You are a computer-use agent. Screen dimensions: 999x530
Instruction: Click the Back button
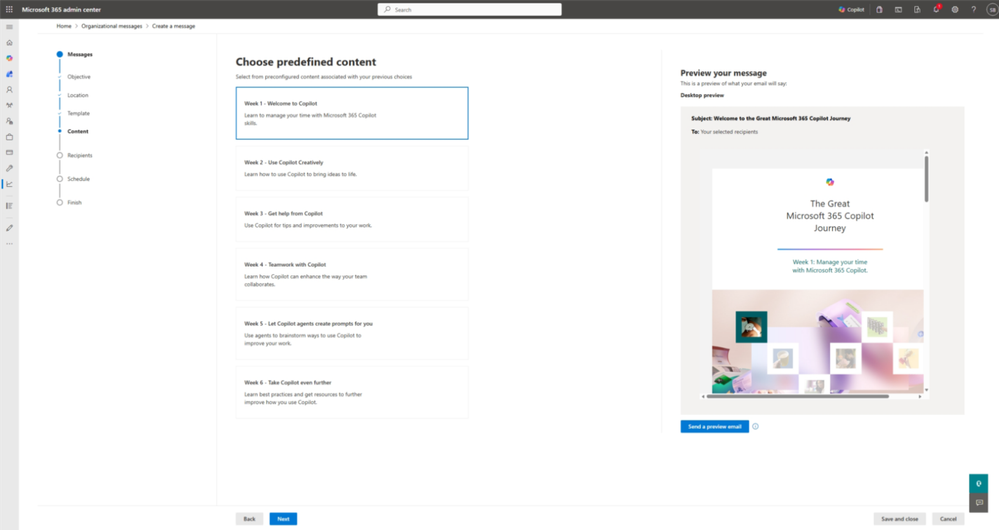pyautogui.click(x=249, y=519)
